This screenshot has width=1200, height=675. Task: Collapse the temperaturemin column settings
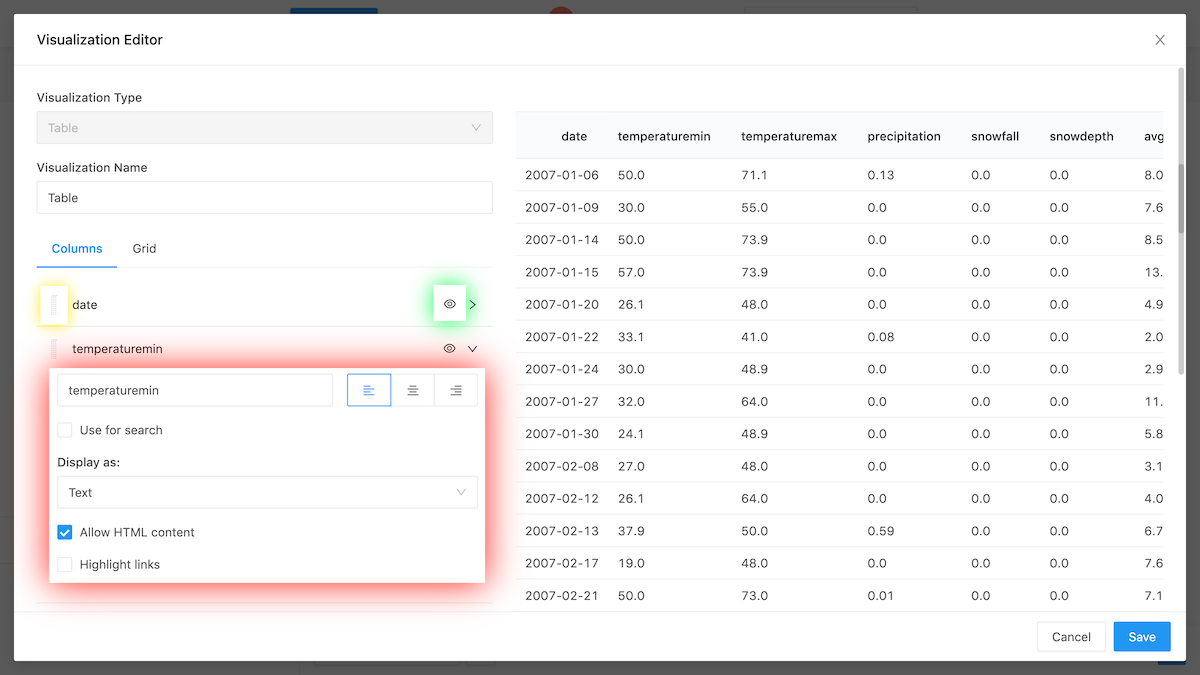pyautogui.click(x=473, y=349)
